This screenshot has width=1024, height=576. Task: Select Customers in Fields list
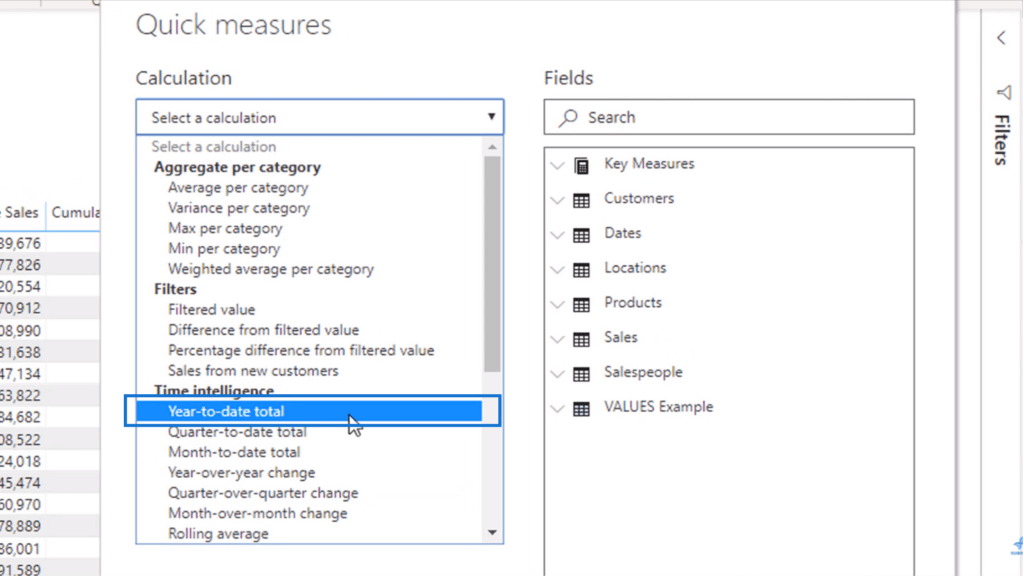(639, 198)
